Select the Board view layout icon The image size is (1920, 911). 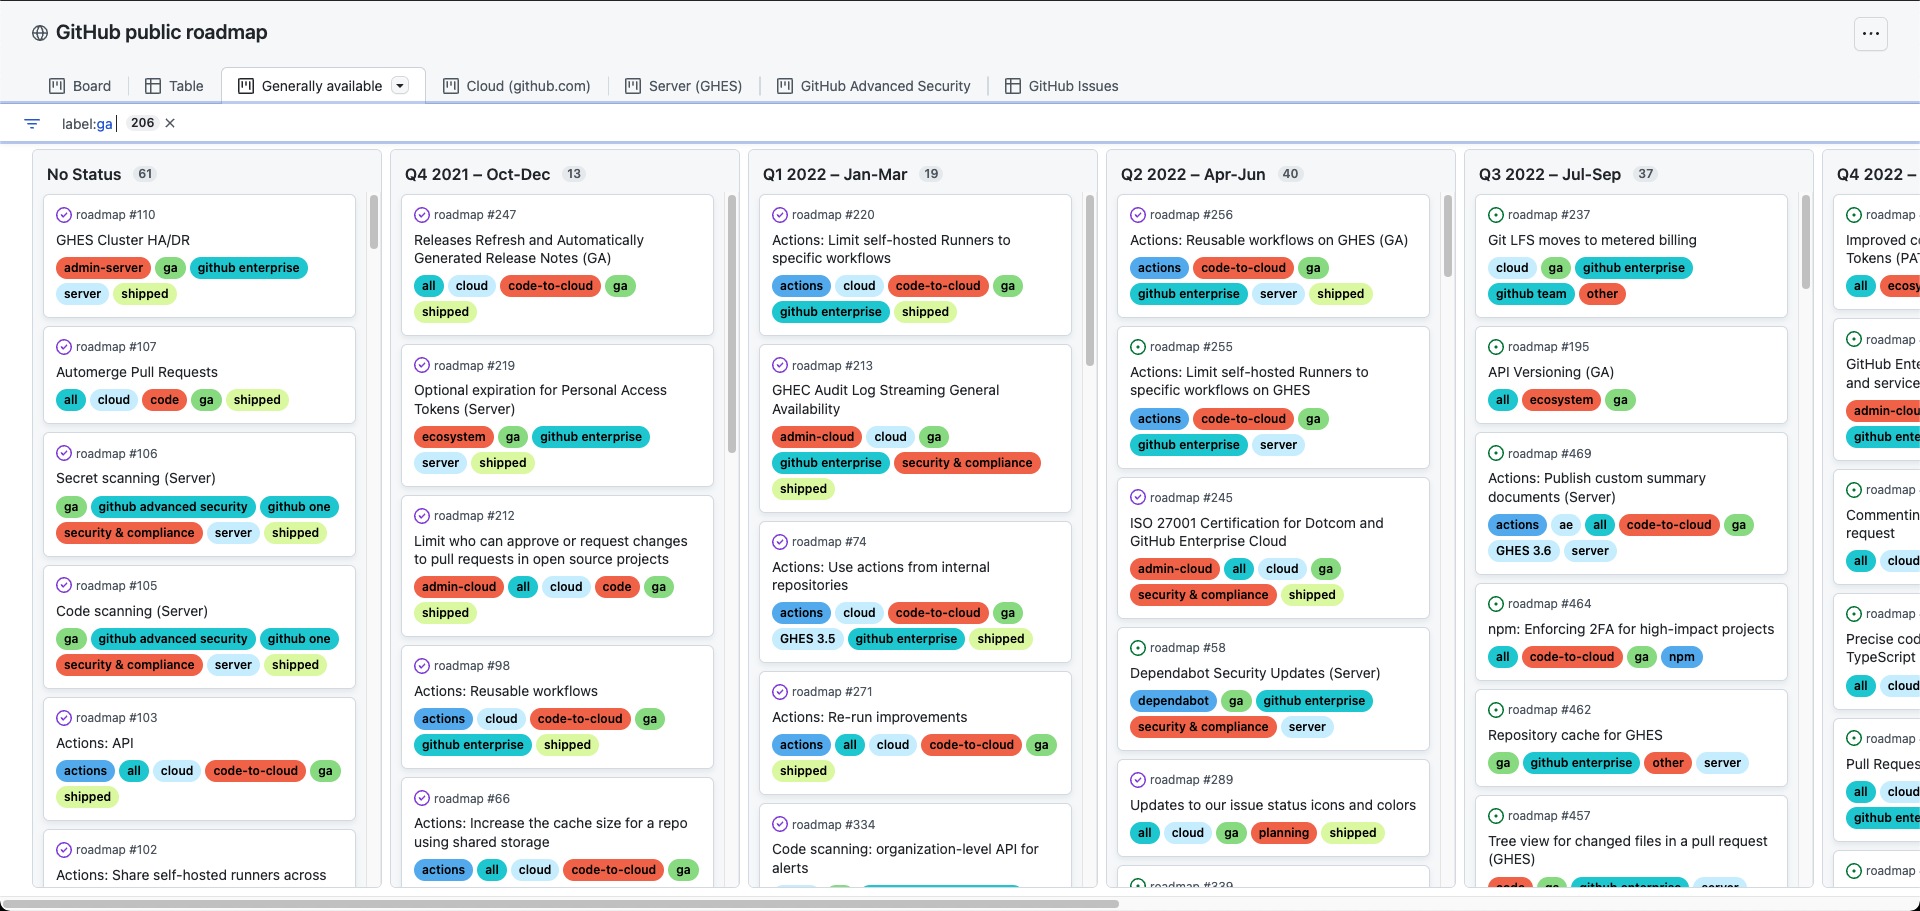tap(58, 85)
